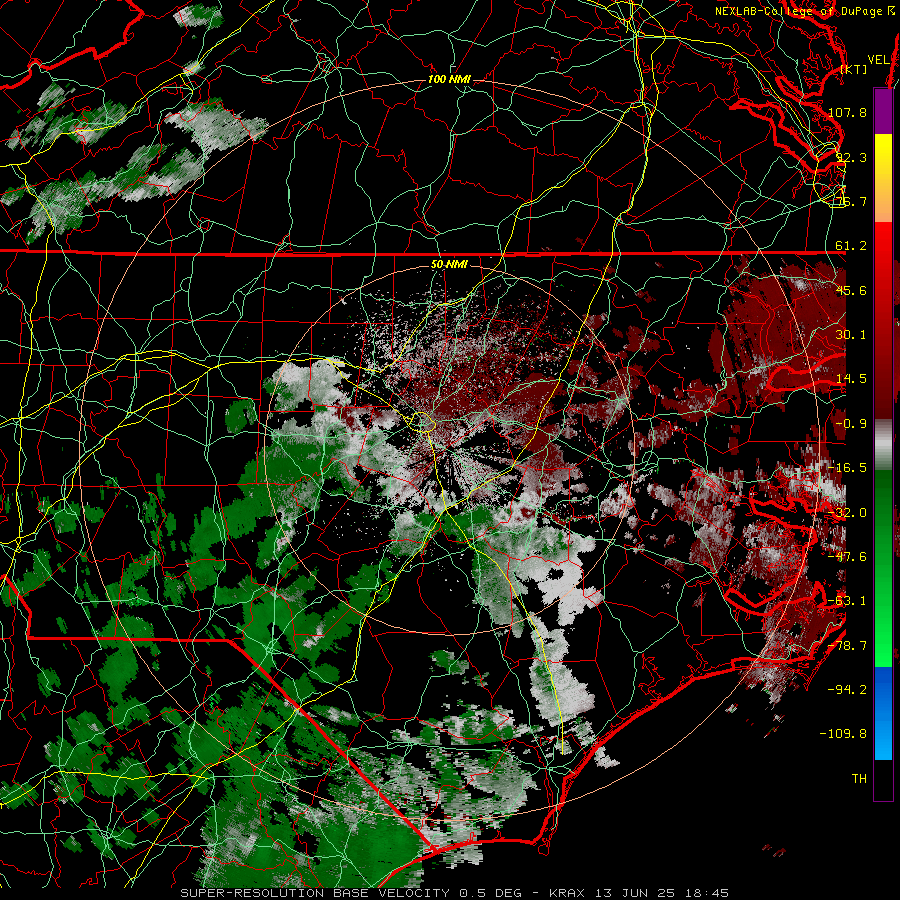Click the 92.3 velocity scale value
Viewport: 900px width, 900px height.
point(851,157)
